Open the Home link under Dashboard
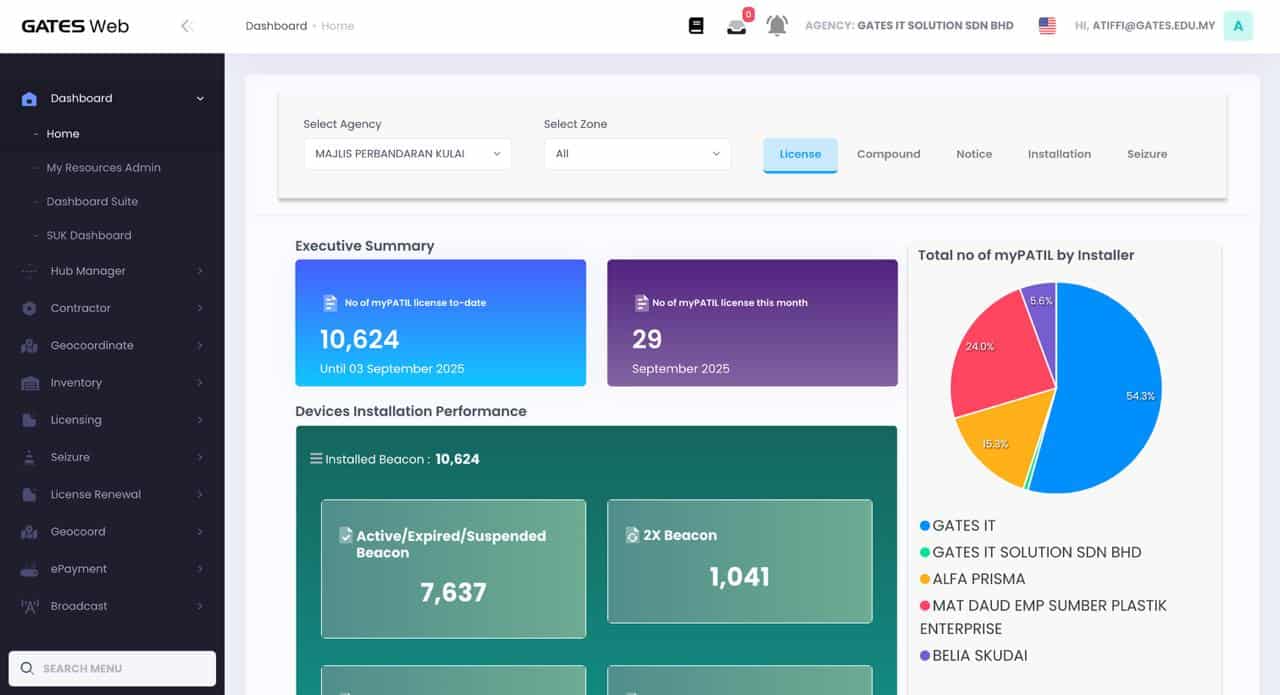The height and width of the screenshot is (695, 1280). point(63,133)
